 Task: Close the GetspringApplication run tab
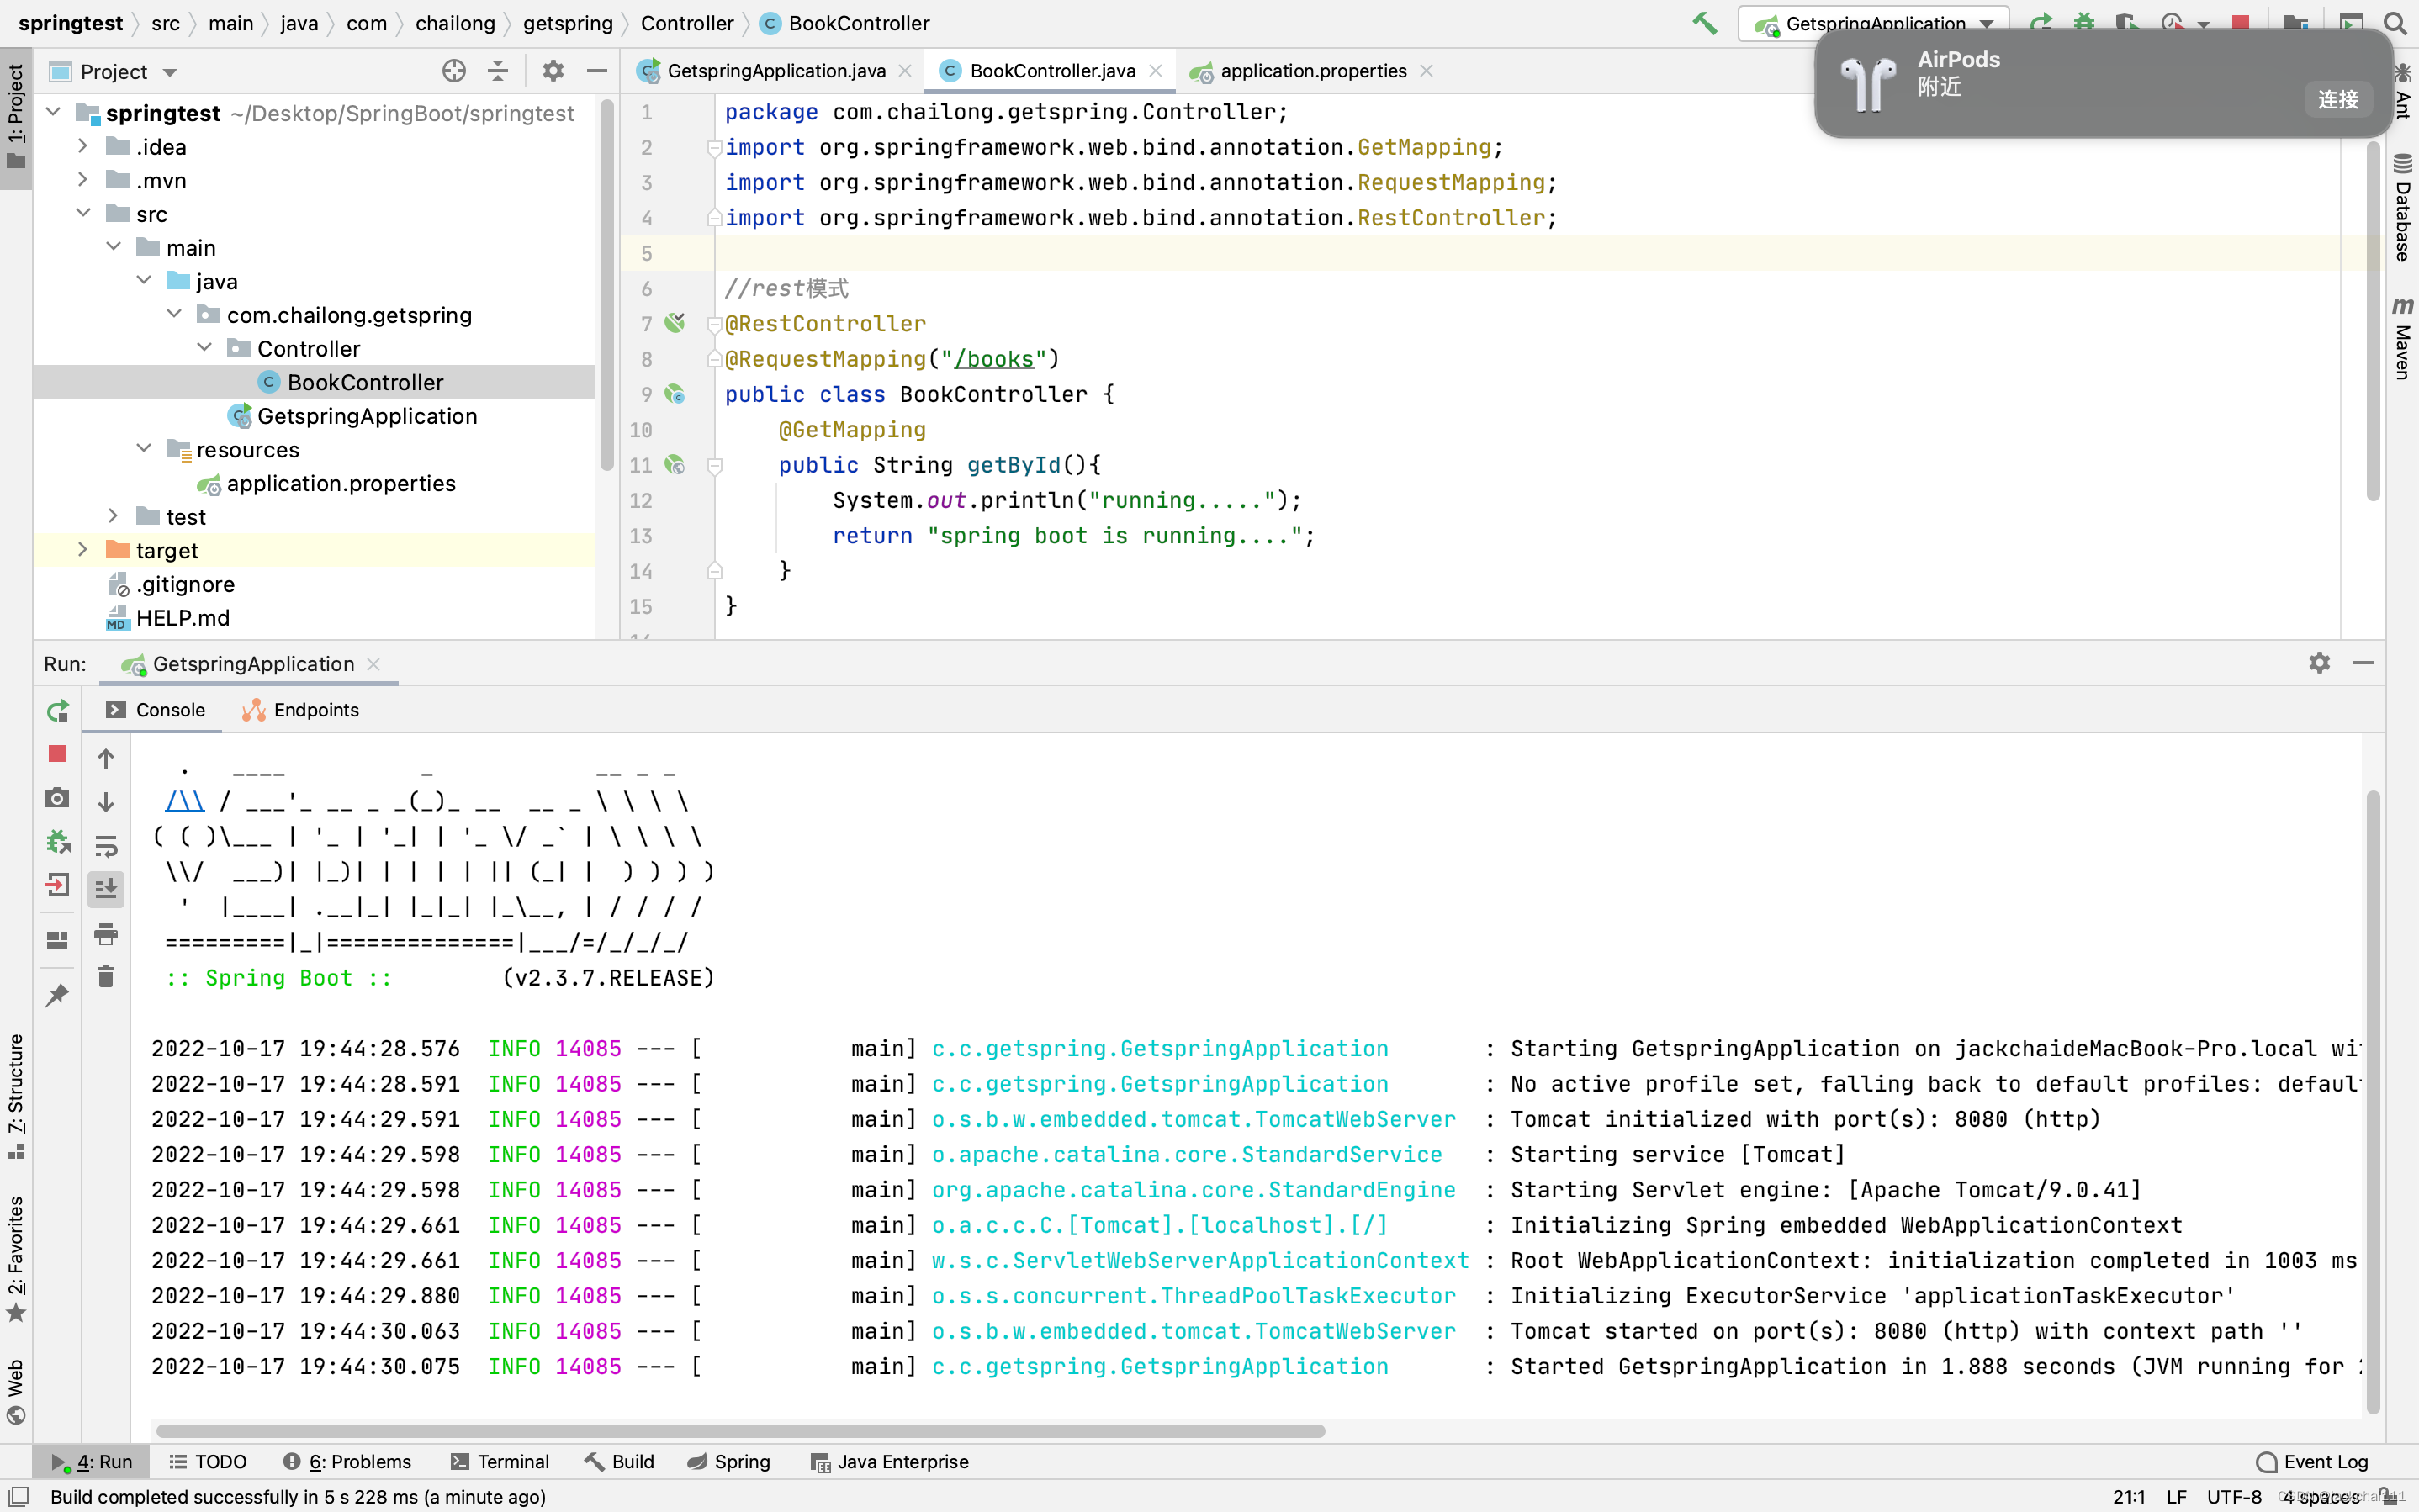click(x=374, y=664)
